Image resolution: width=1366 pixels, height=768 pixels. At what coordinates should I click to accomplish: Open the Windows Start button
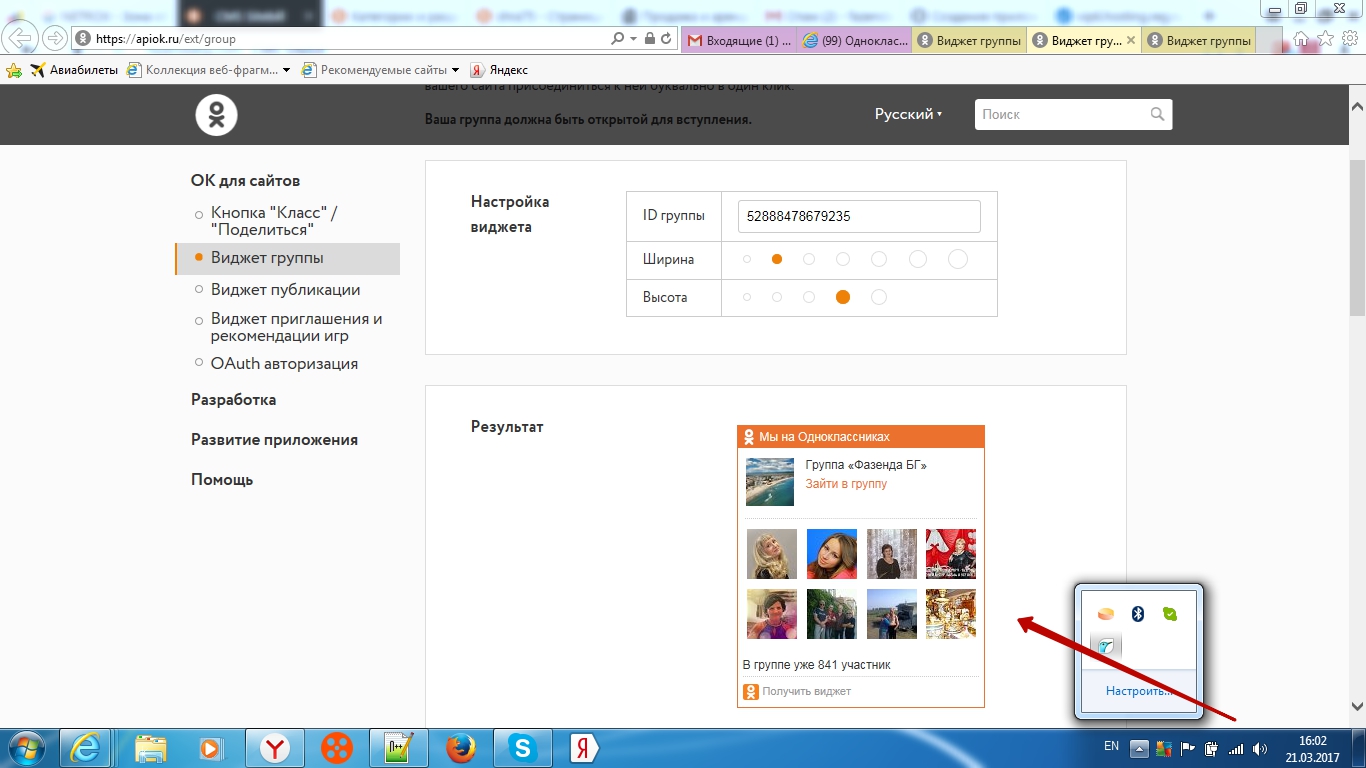coord(27,747)
